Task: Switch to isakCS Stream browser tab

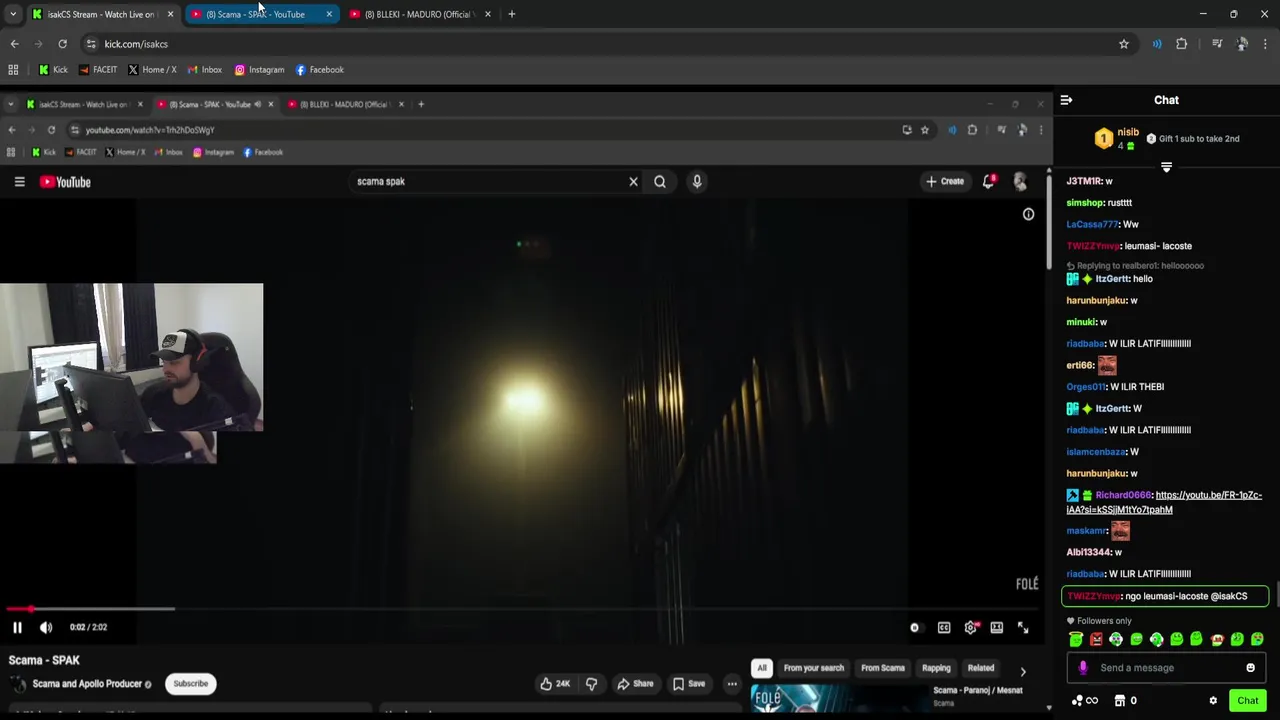Action: 100,14
